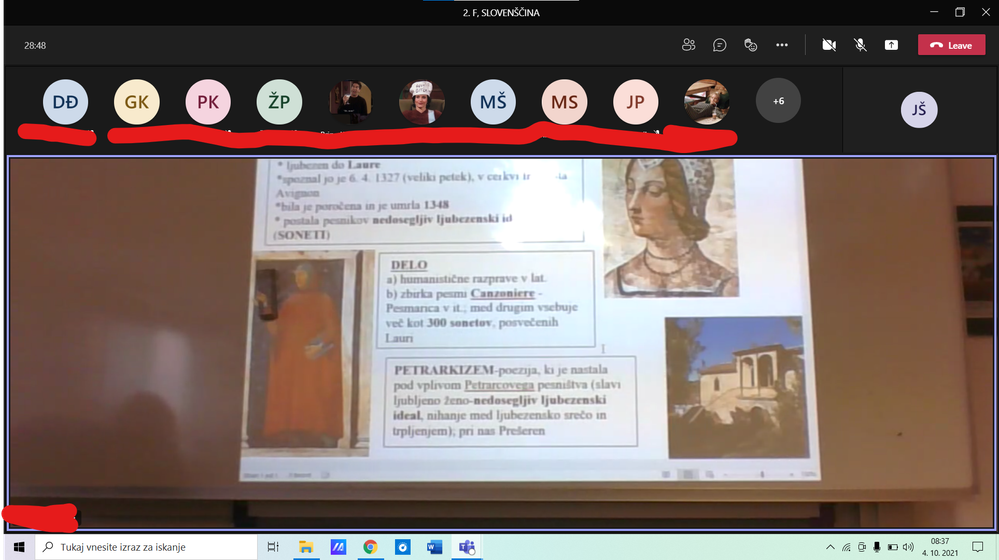999x560 pixels.
Task: Select participant avatar MS
Action: 564,102
